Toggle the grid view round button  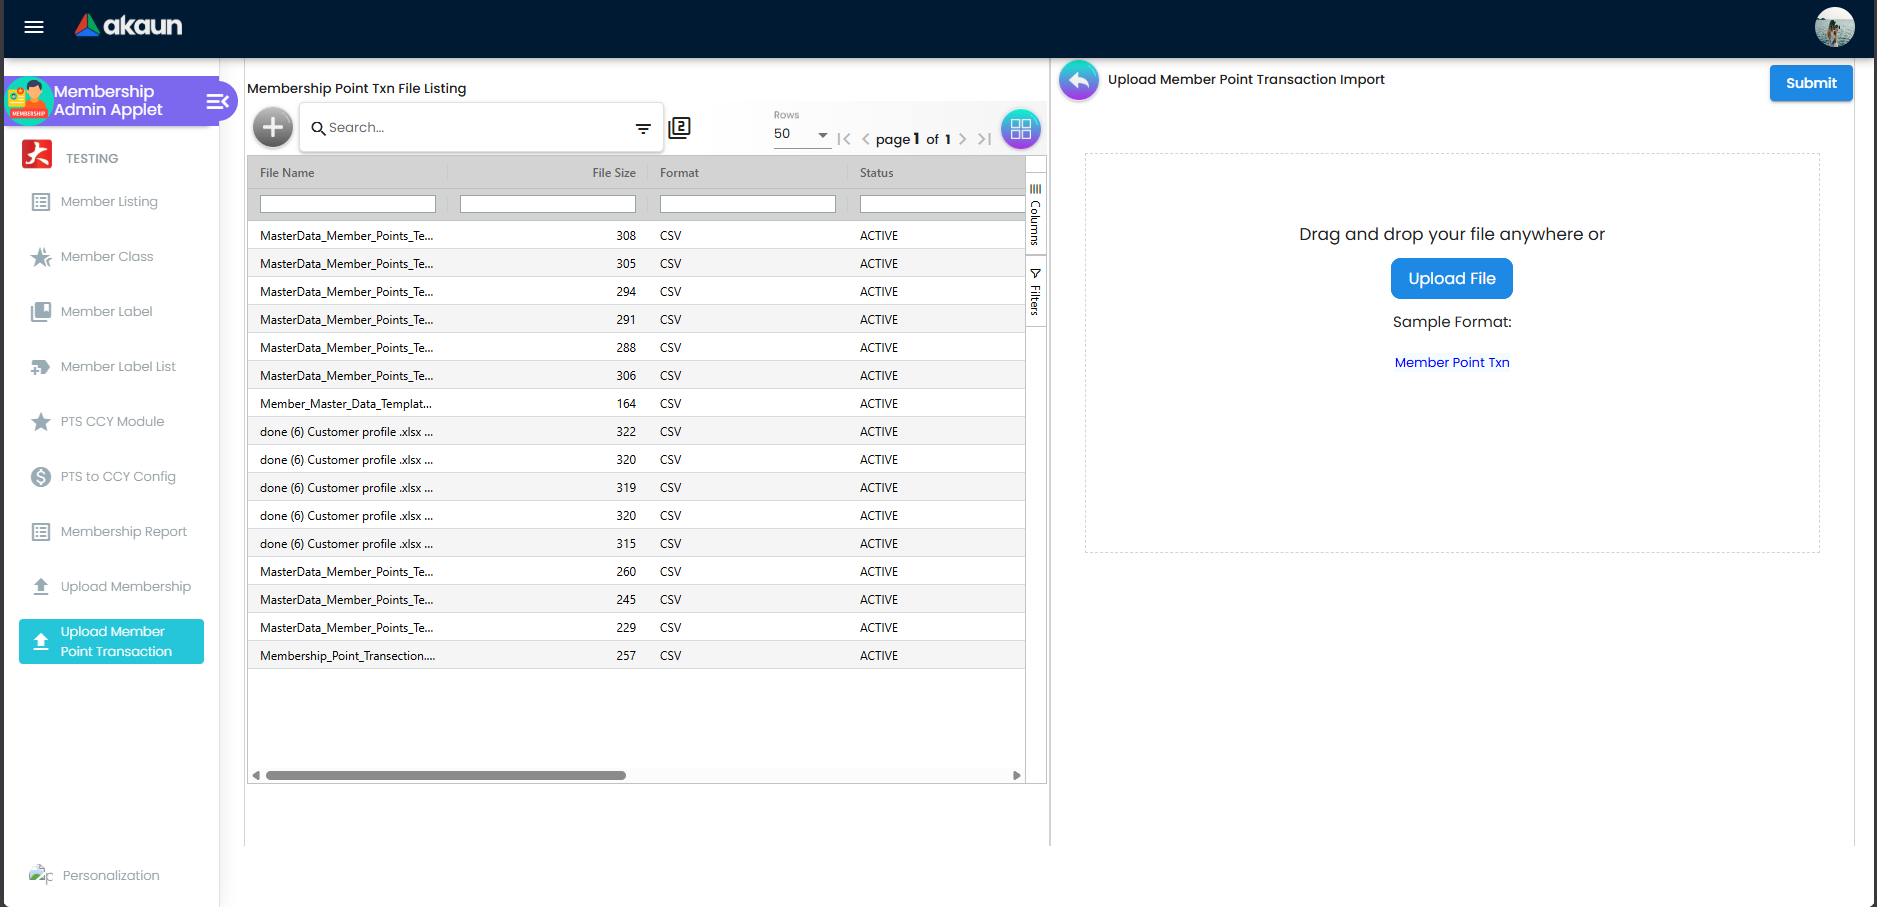1020,129
